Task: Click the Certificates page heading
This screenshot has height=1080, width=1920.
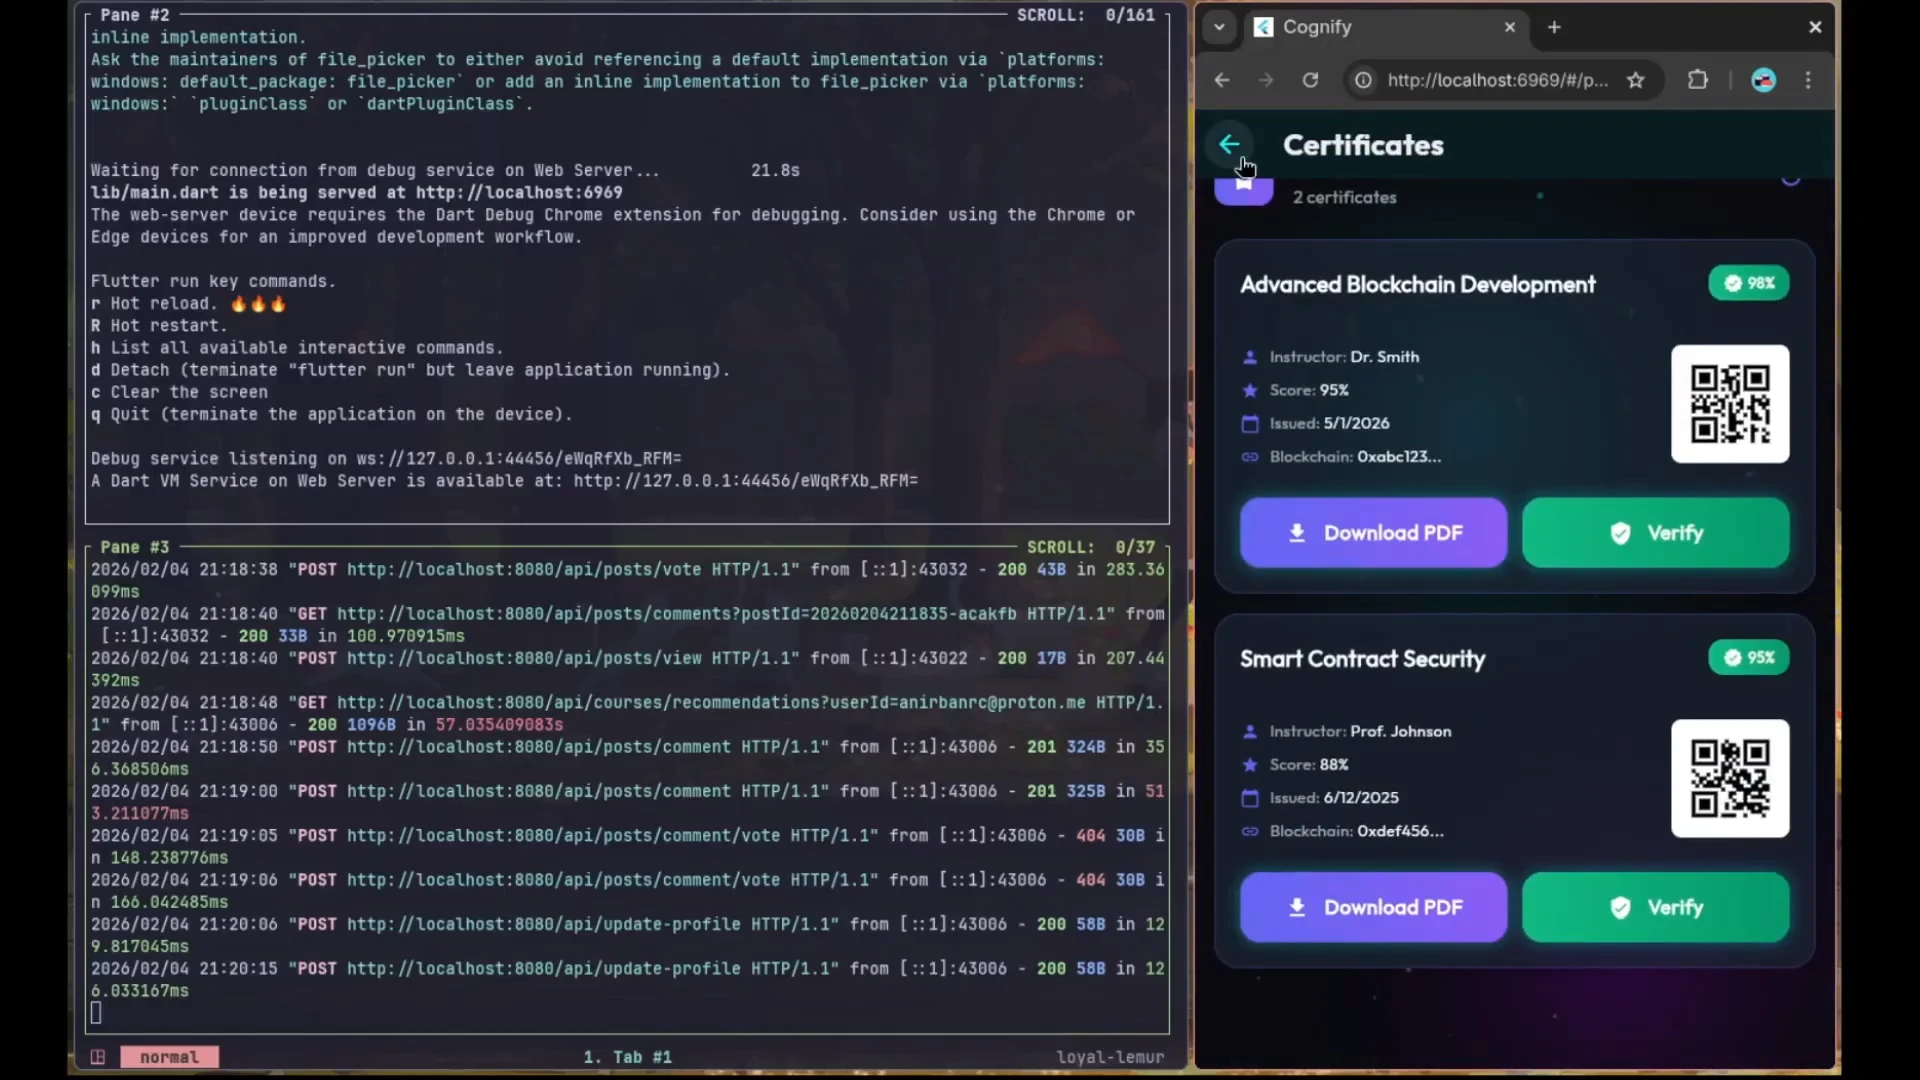Action: coord(1363,145)
